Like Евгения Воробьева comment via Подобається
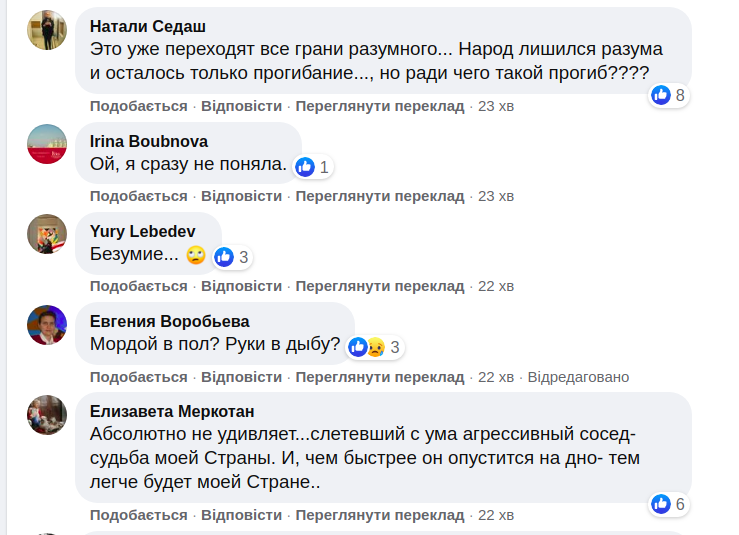The height and width of the screenshot is (535, 739). pyautogui.click(x=139, y=377)
